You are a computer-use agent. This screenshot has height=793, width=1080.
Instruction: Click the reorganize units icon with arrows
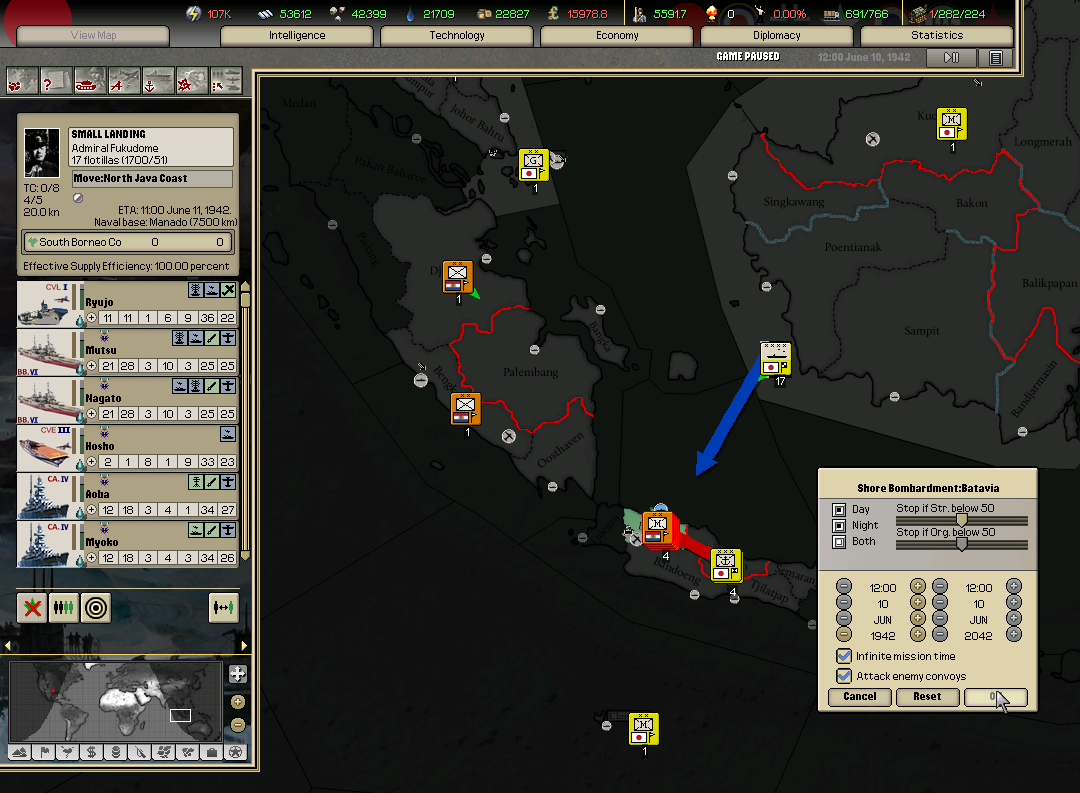(x=223, y=607)
